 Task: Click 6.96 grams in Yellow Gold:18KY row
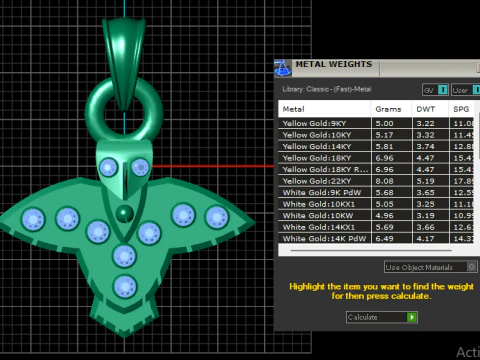point(384,158)
